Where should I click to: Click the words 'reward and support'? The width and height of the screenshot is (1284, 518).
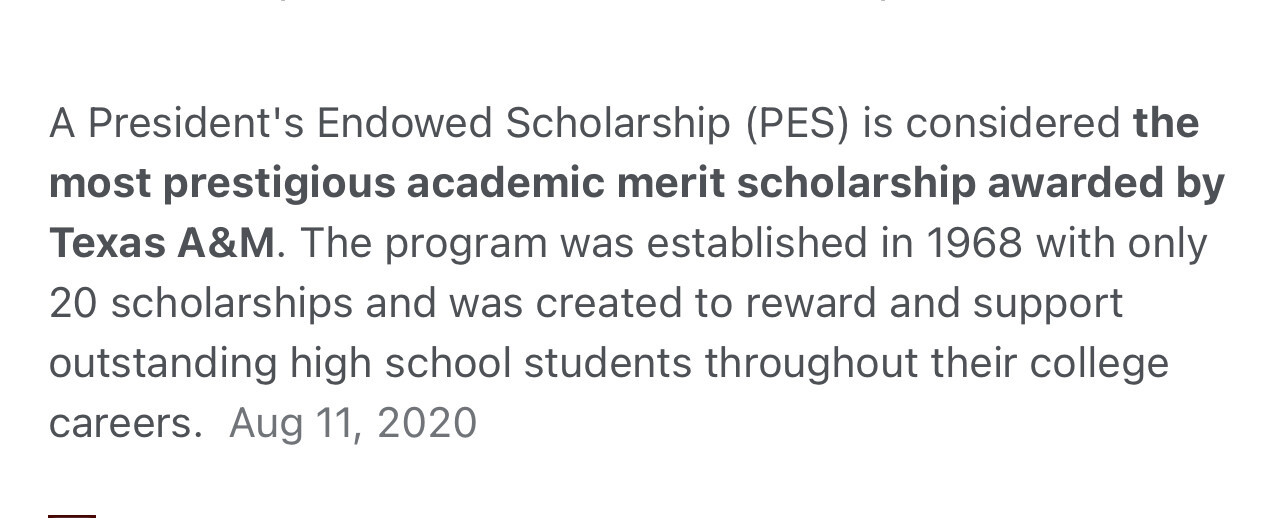tap(934, 304)
